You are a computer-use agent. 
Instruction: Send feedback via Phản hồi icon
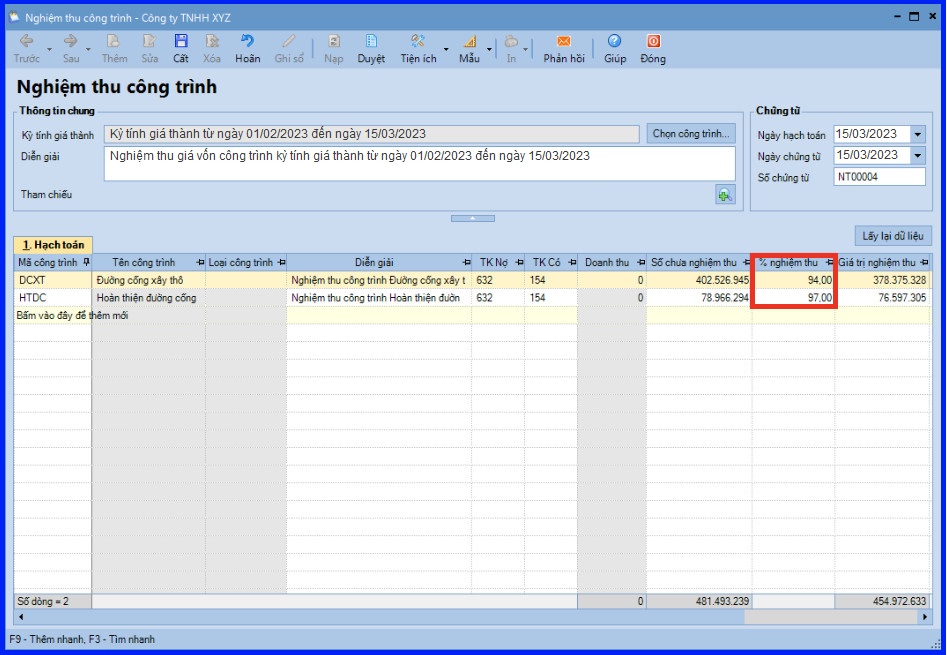coord(563,41)
